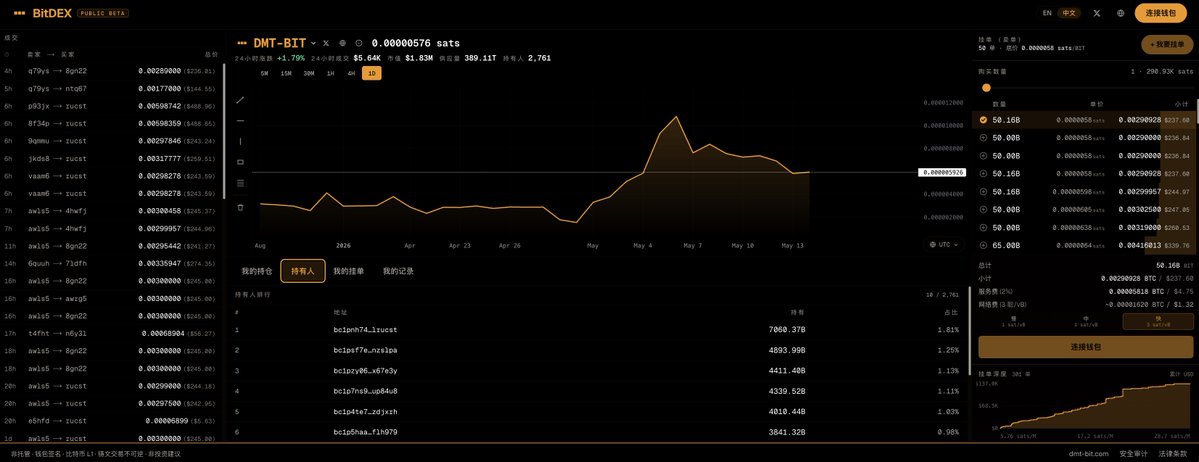Click holder address bc1p5haa…flh979
The image size is (1199, 462).
pos(366,432)
